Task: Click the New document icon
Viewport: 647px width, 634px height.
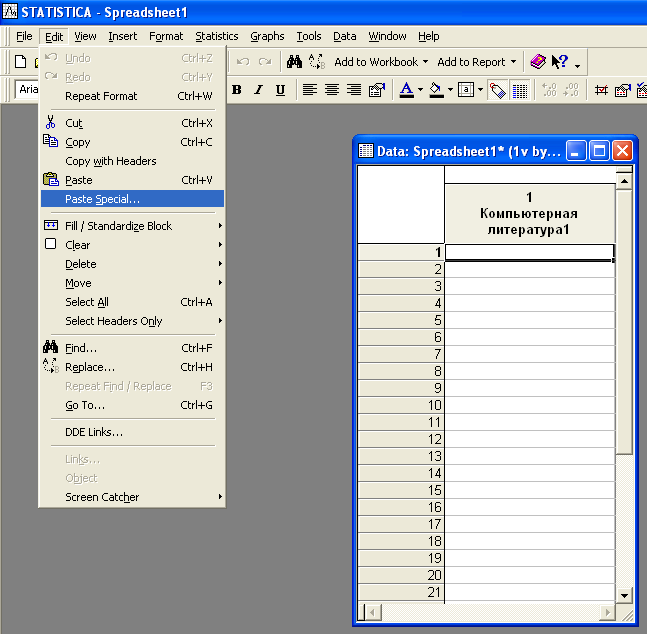Action: point(21,62)
